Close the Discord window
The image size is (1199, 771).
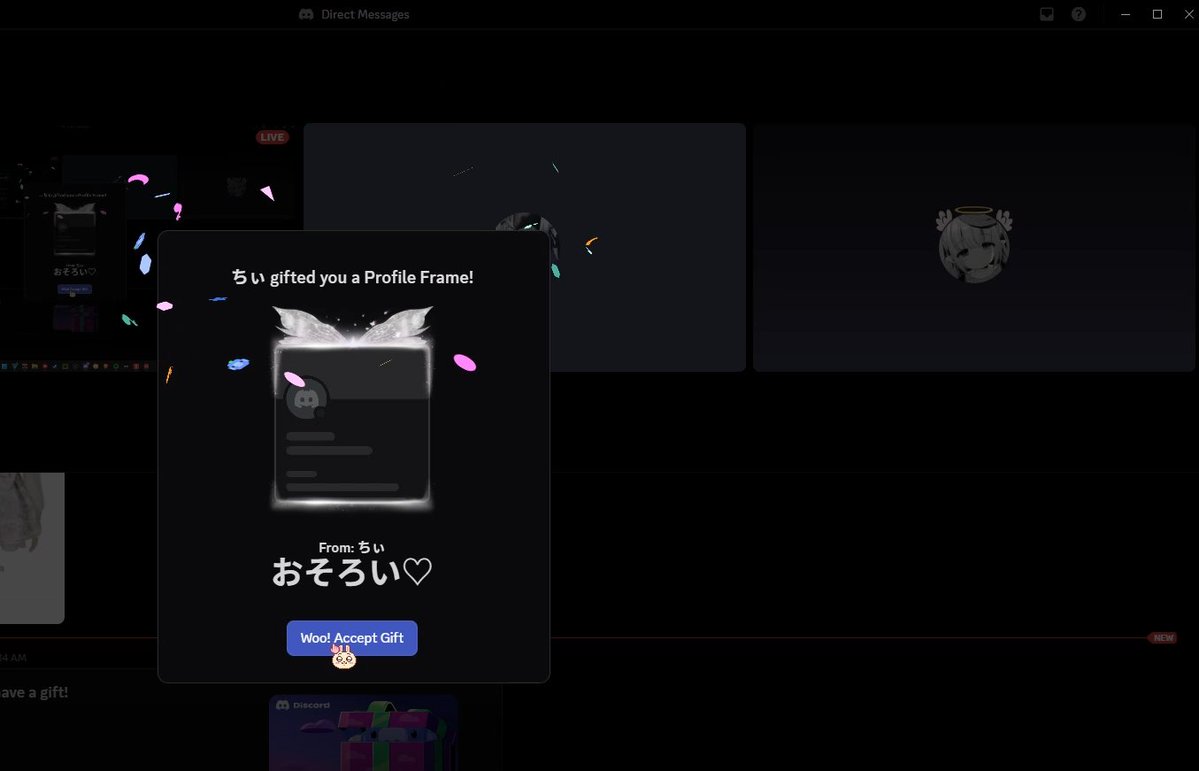[1189, 15]
